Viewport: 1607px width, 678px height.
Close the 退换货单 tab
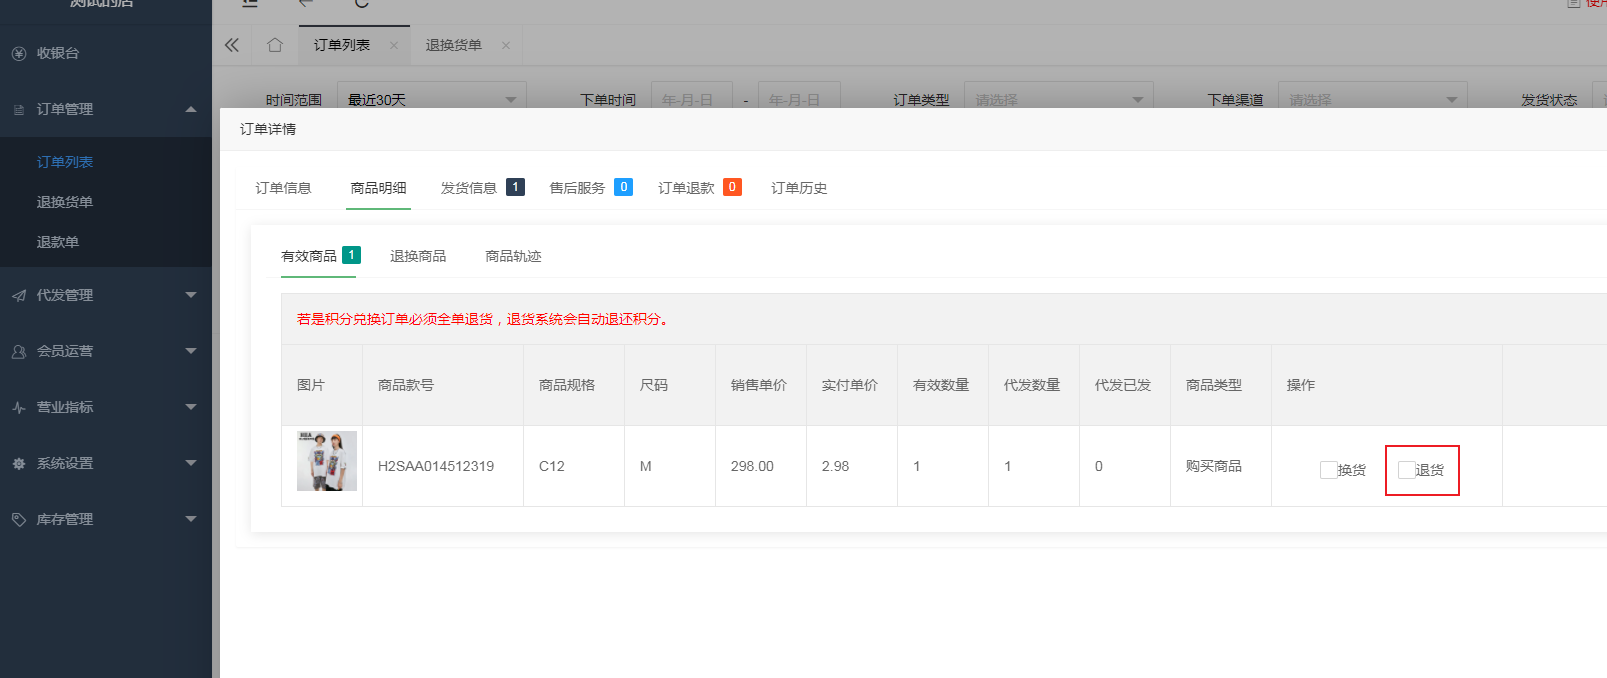pyautogui.click(x=506, y=46)
